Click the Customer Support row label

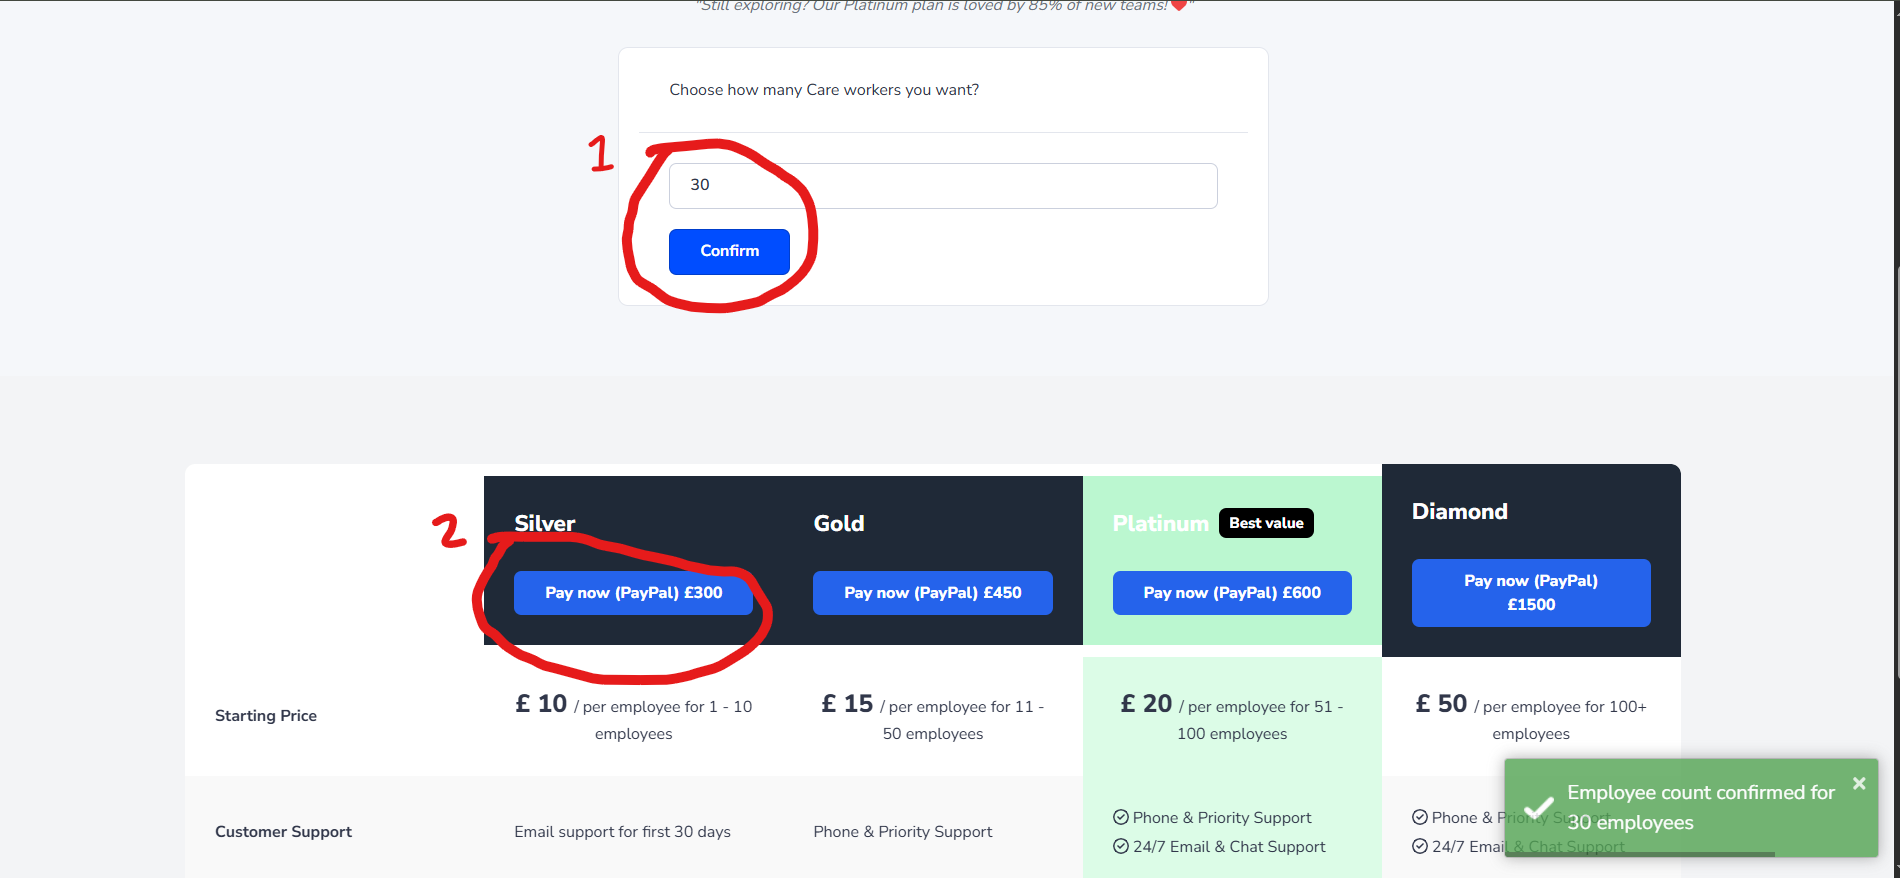click(x=283, y=831)
